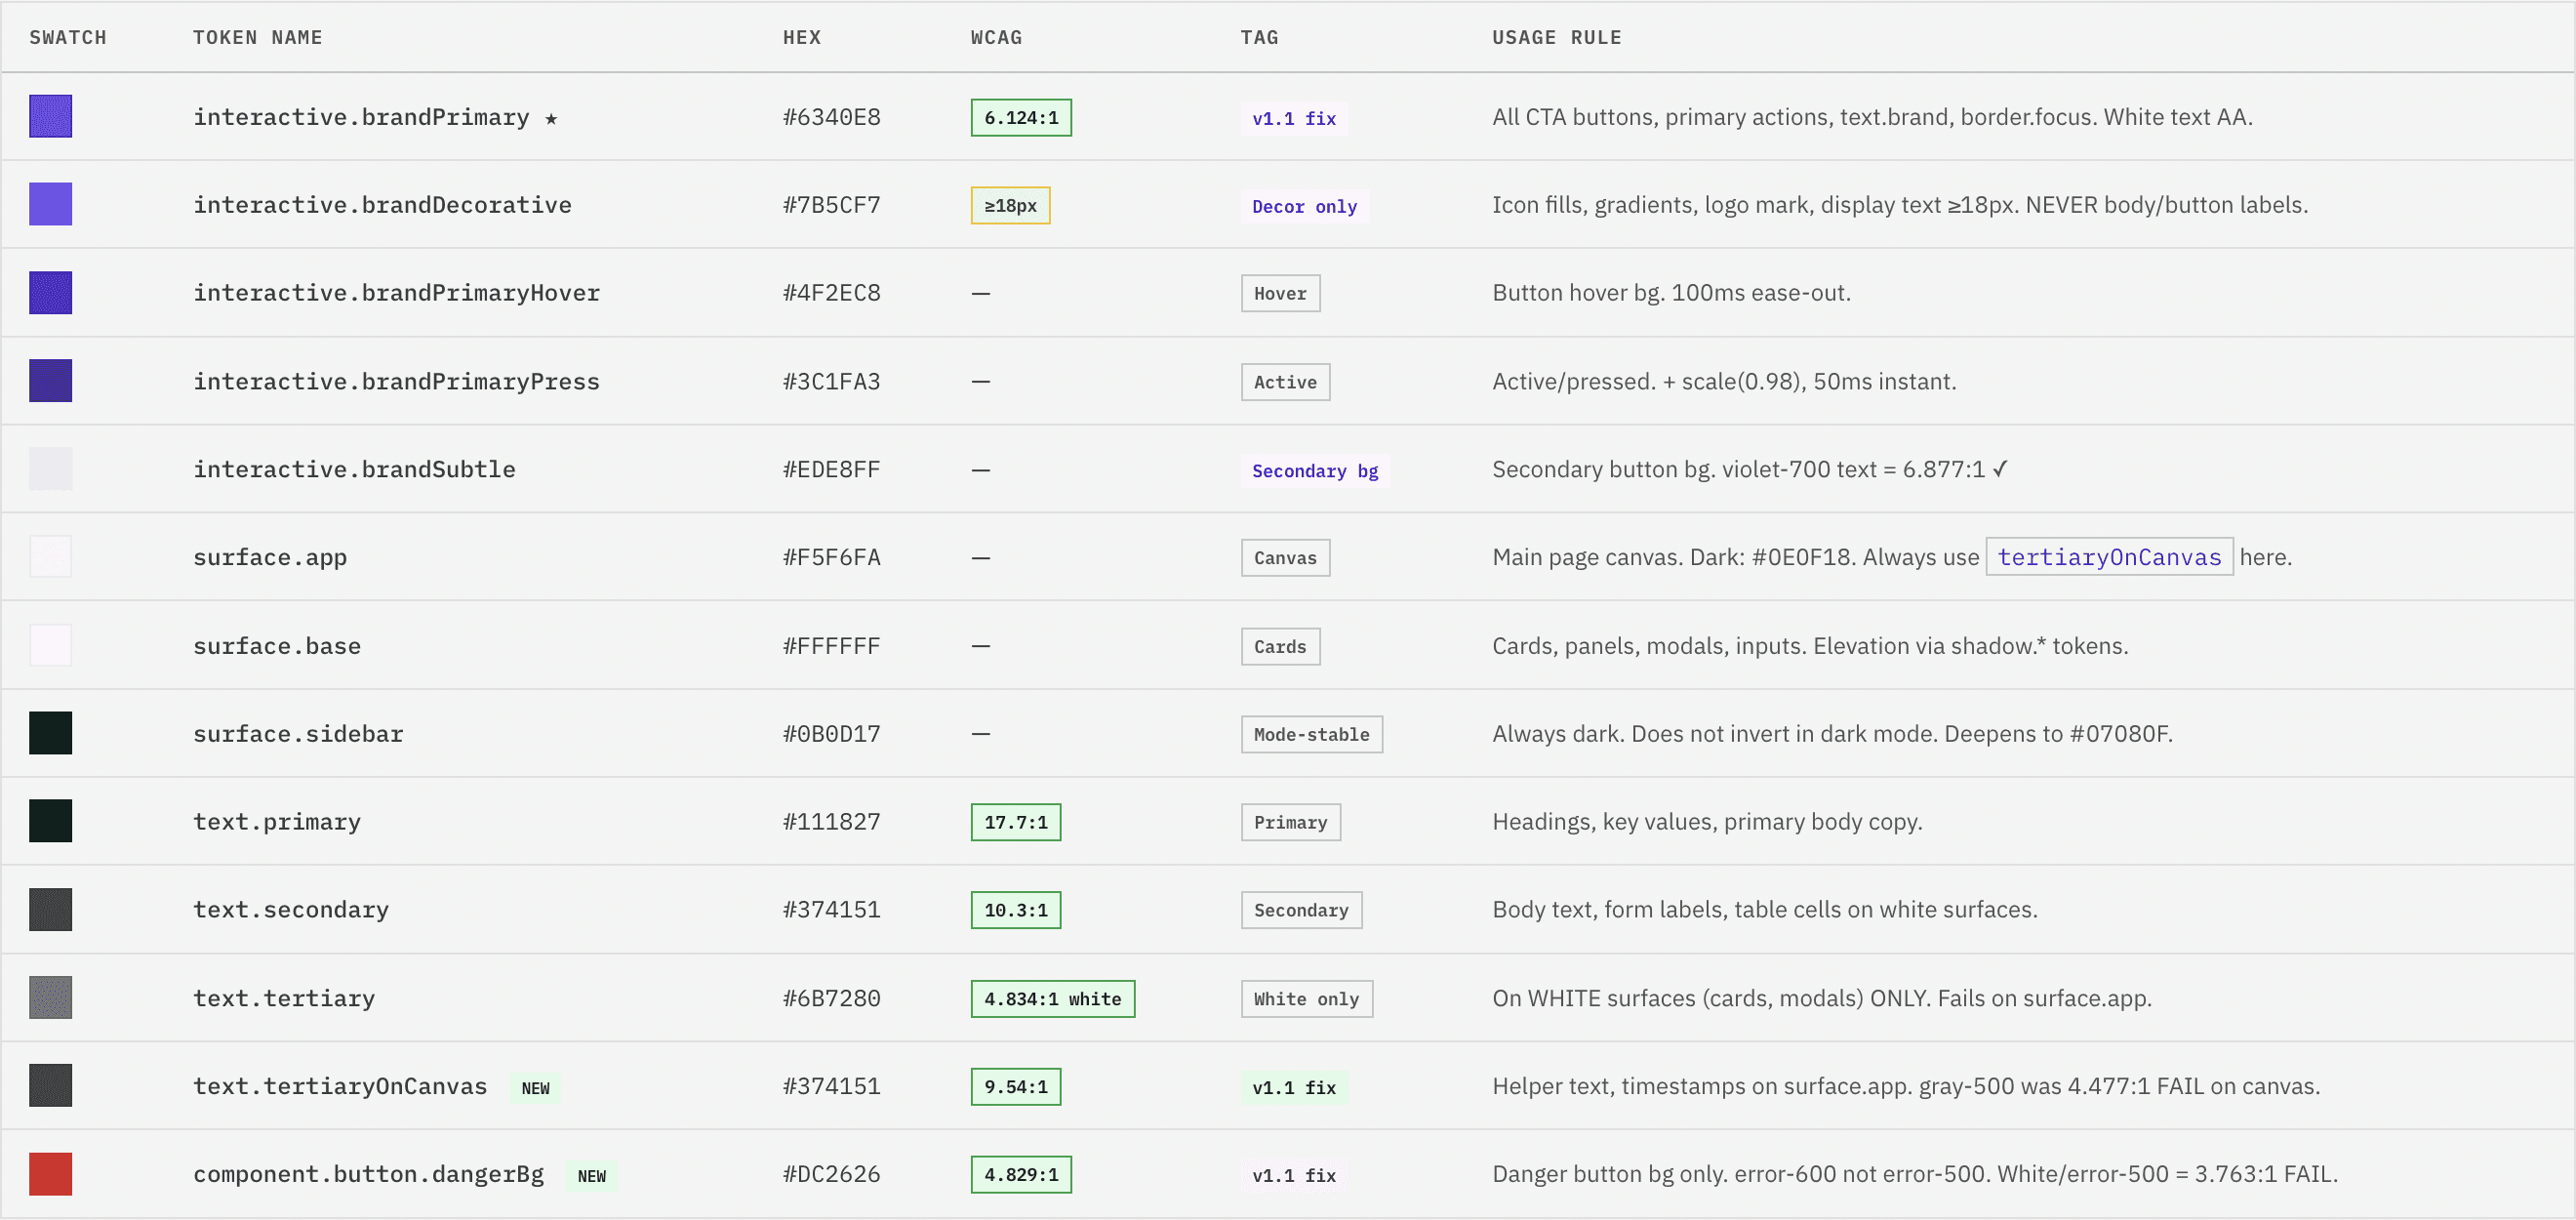Click the WCAG column header
2576x1220 pixels.
[x=996, y=37]
